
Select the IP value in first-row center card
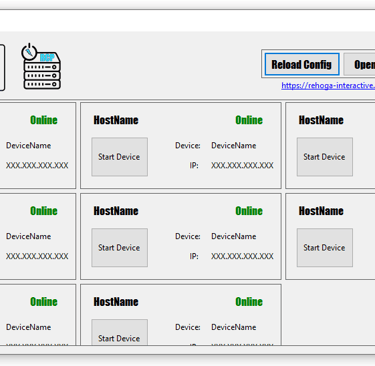point(242,165)
